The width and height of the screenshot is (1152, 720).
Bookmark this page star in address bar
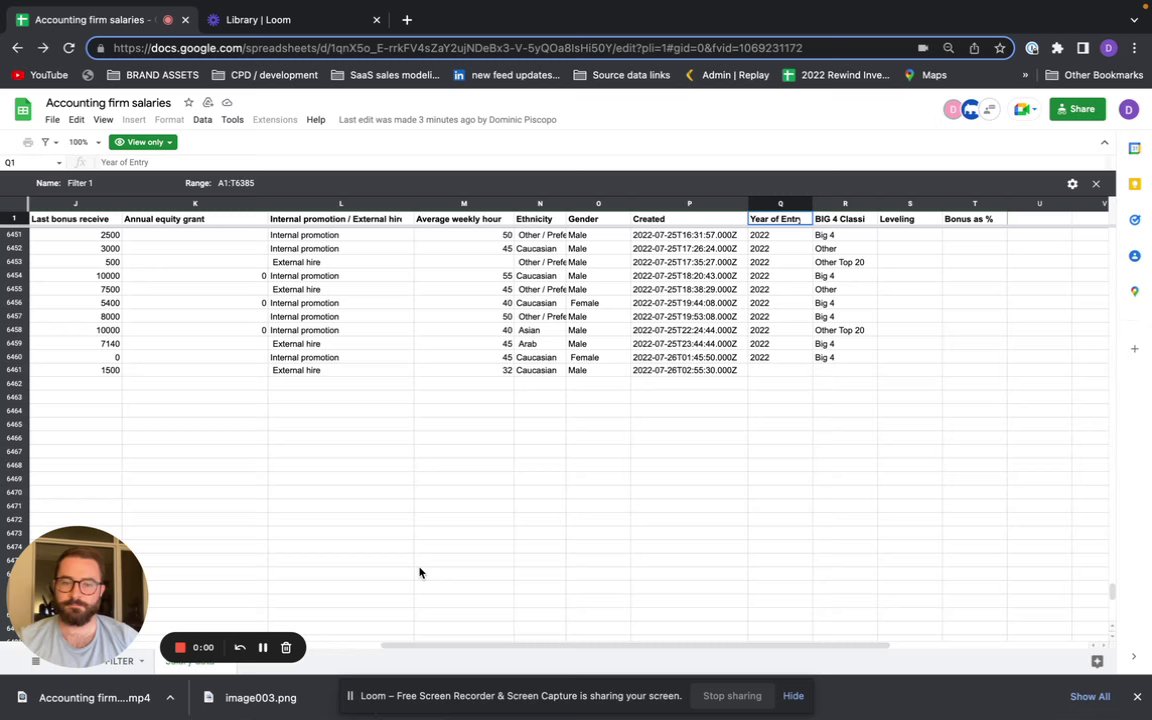999,48
